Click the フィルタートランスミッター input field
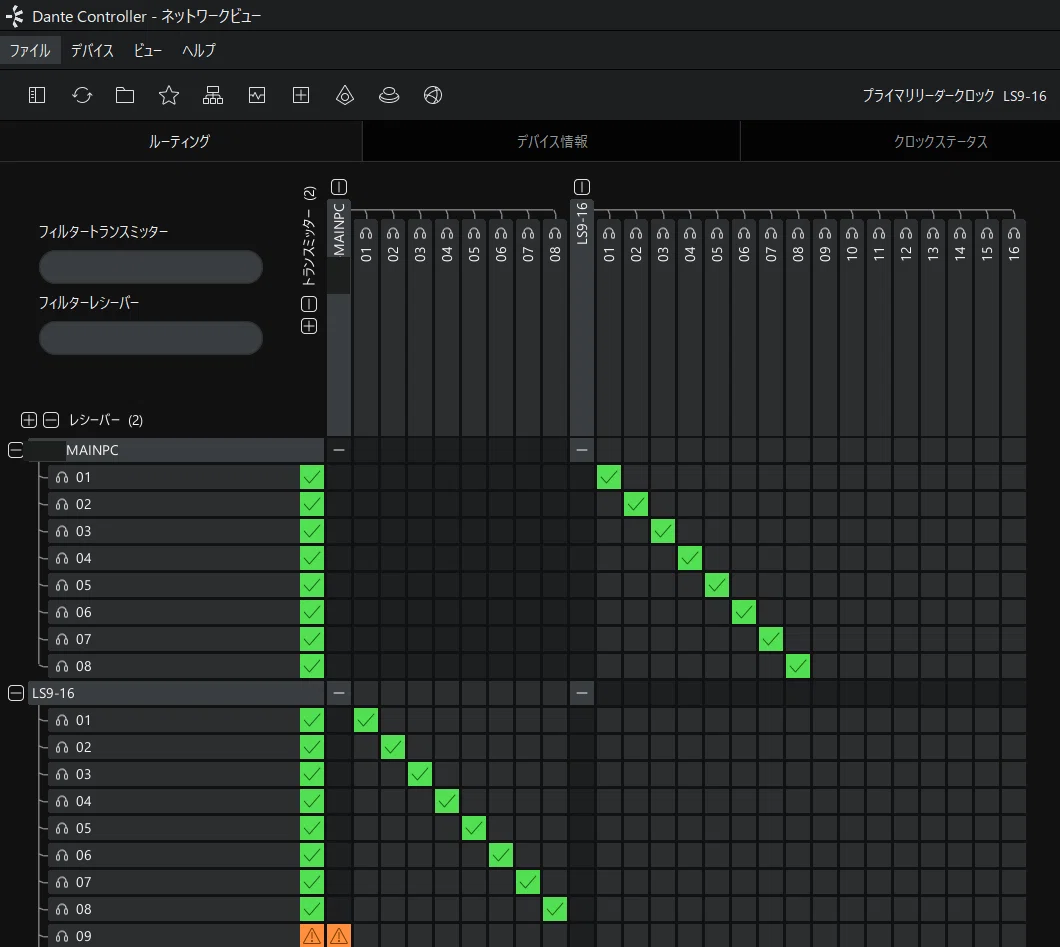Image resolution: width=1060 pixels, height=947 pixels. 151,267
